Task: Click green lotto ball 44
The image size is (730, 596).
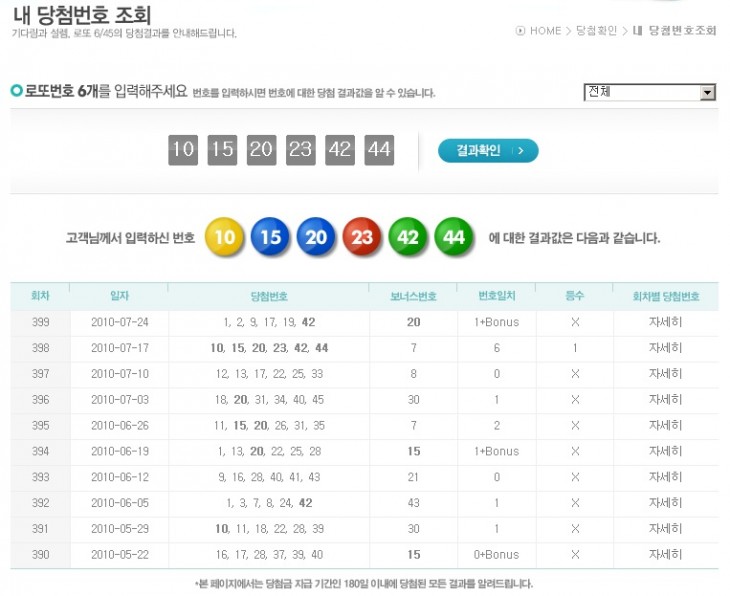Action: (x=453, y=237)
